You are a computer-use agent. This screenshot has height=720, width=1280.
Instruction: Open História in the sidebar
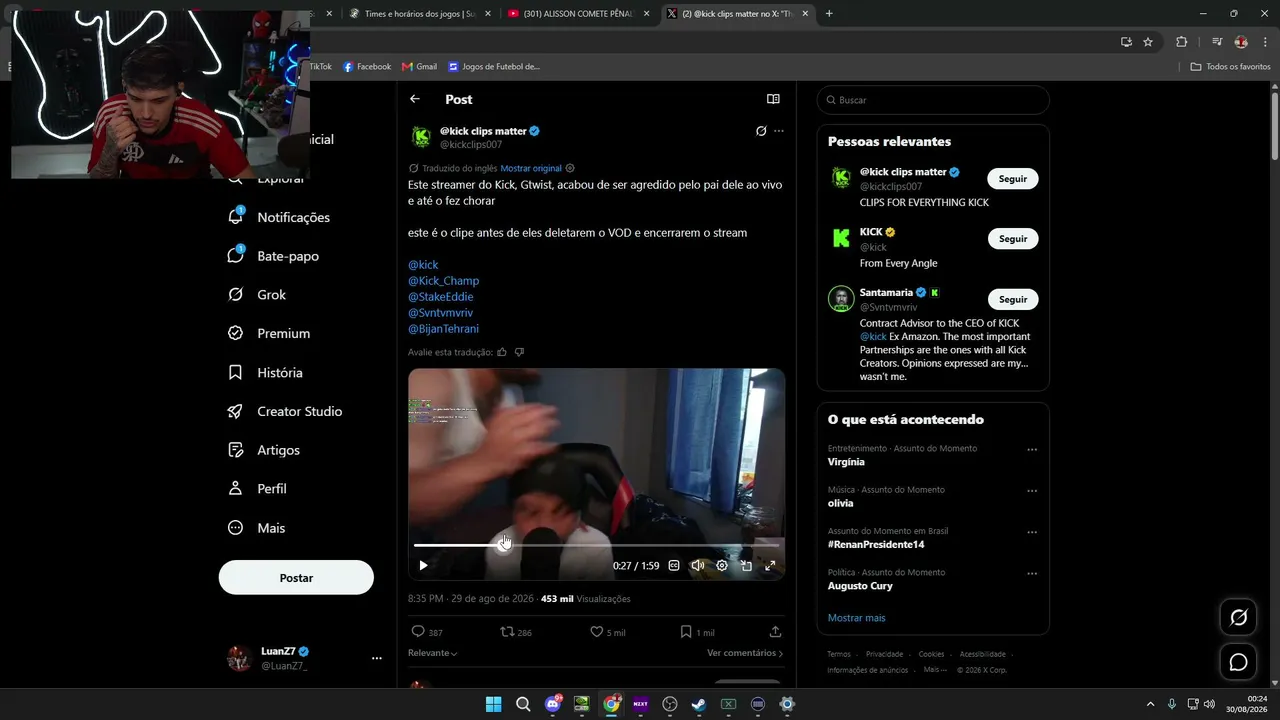pos(265,372)
